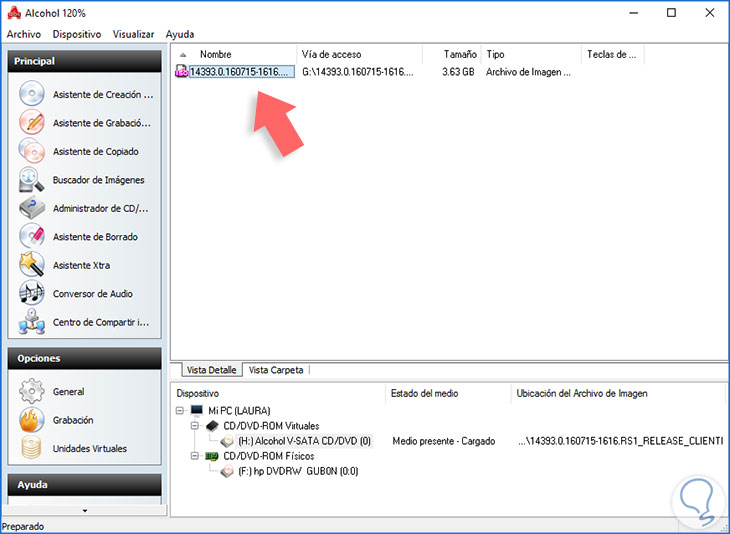Click the Asistente de Creación disc icon

(x=32, y=94)
